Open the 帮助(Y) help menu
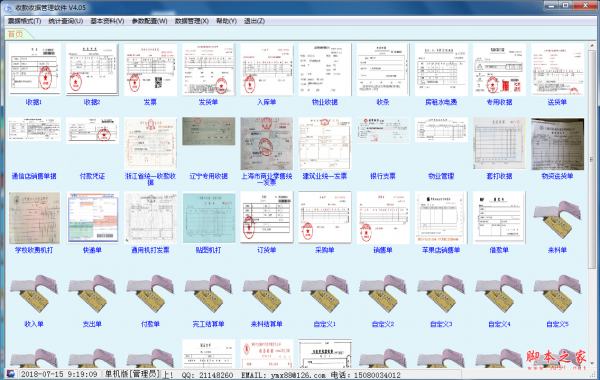This screenshot has width=600, height=380. 227,21
